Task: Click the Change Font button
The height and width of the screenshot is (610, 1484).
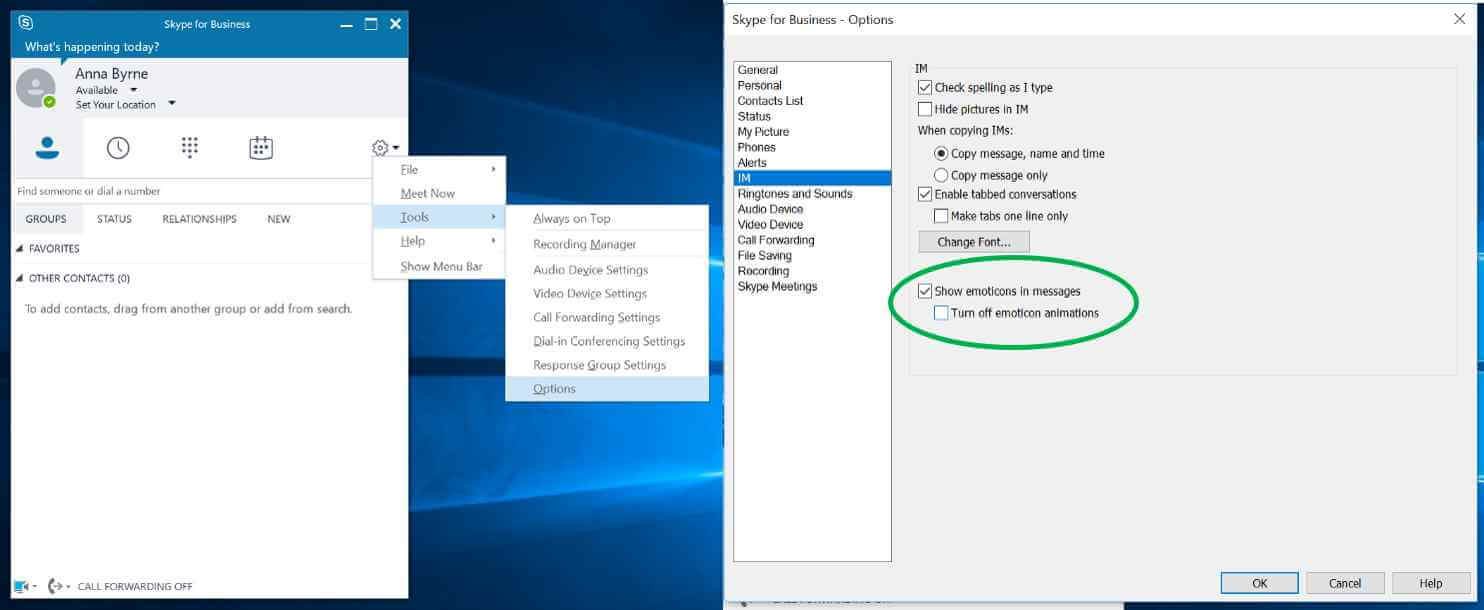Action: pyautogui.click(x=974, y=242)
